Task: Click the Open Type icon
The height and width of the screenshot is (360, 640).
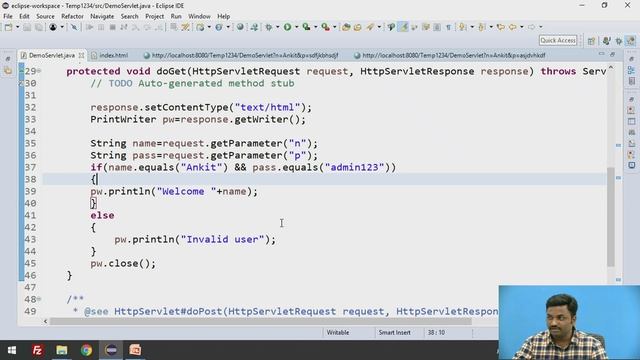Action: click(x=346, y=27)
